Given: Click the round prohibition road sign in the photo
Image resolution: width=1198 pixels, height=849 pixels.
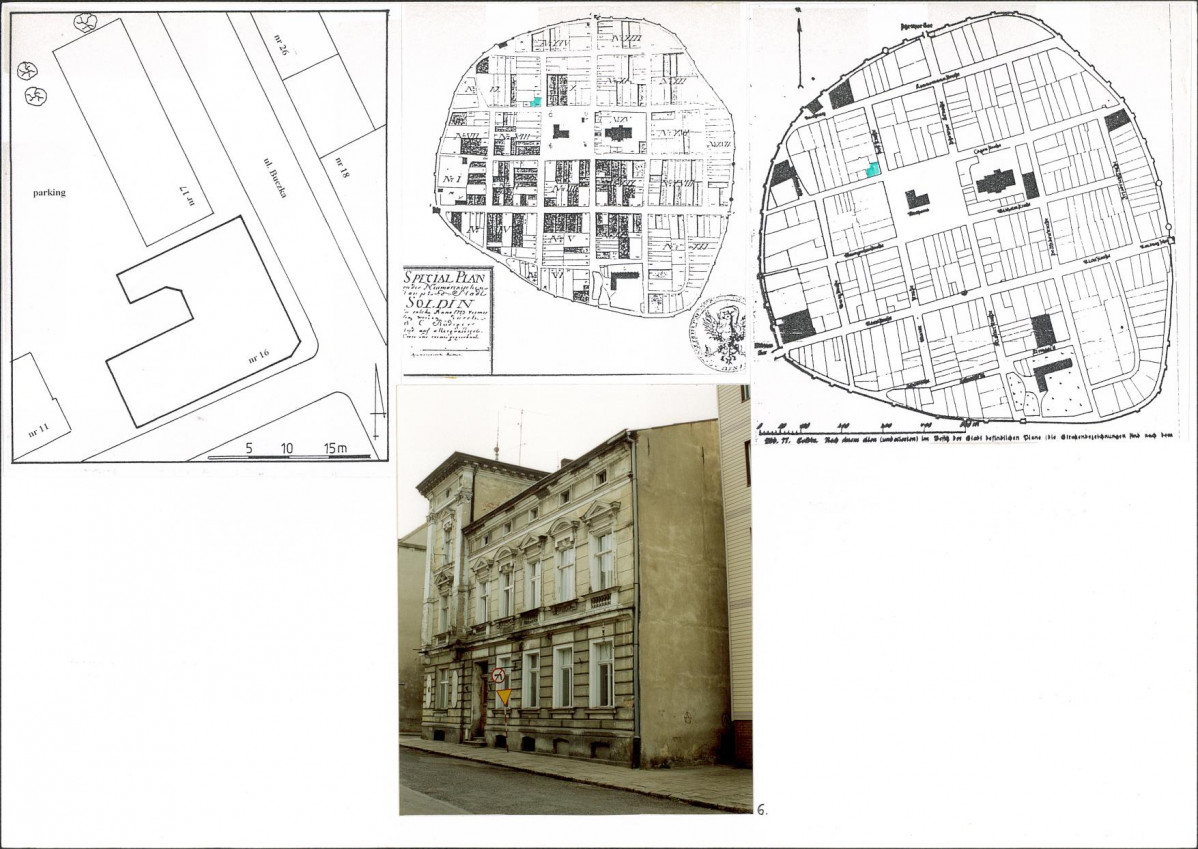Looking at the screenshot, I should (x=498, y=676).
